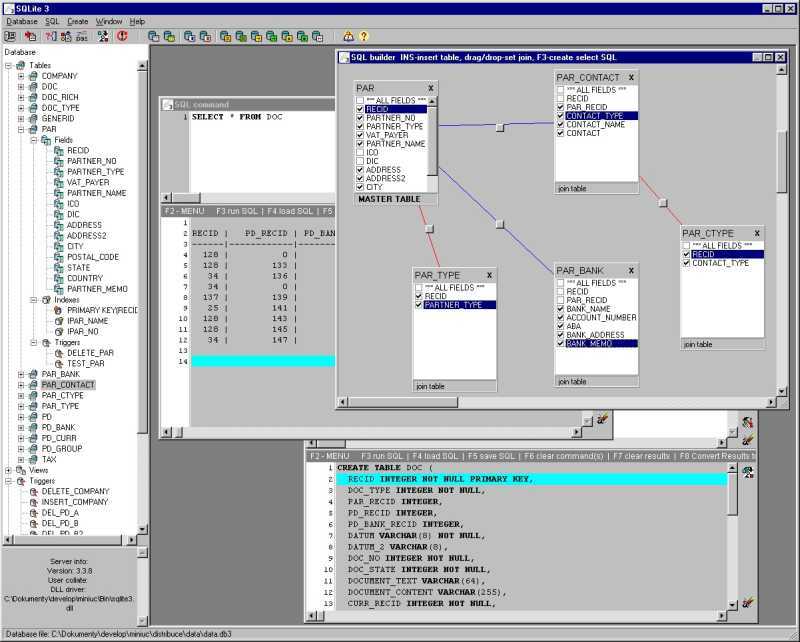Click the red stop-sign toolbar icon
This screenshot has width=800, height=642.
tap(122, 36)
